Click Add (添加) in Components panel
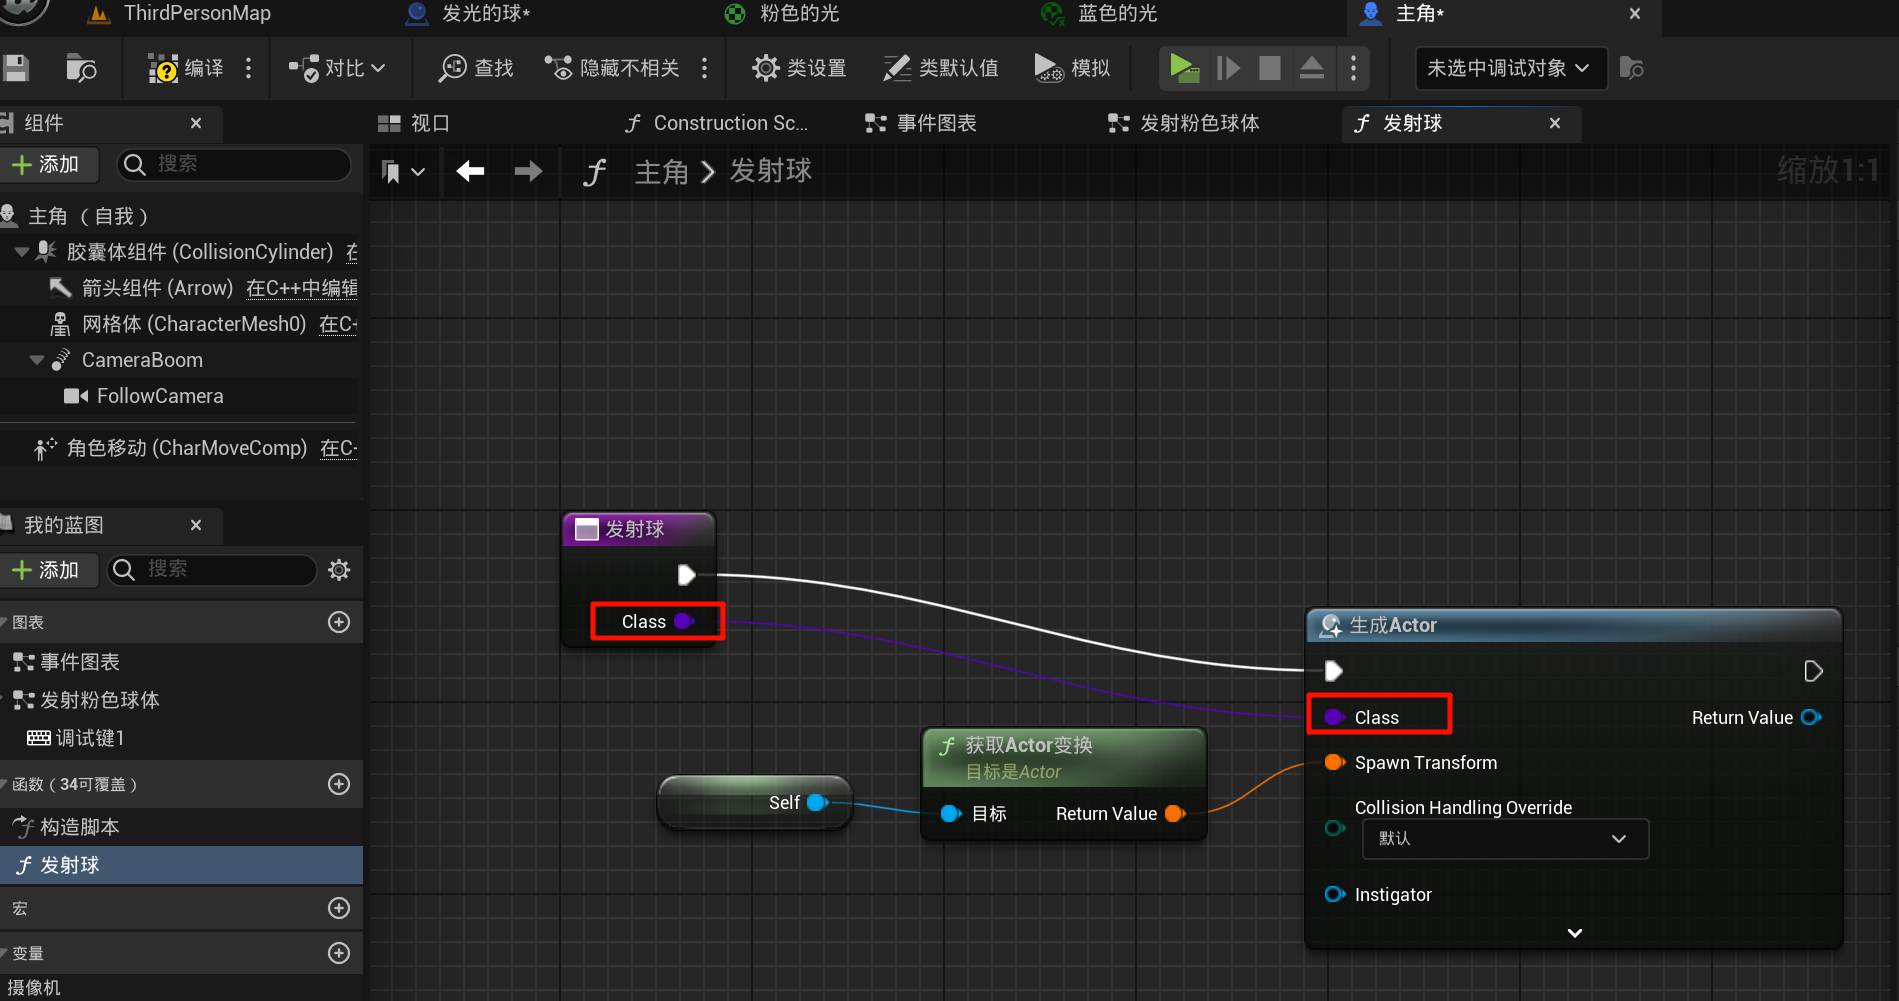Screen dimensions: 1899x1001 (x=47, y=165)
